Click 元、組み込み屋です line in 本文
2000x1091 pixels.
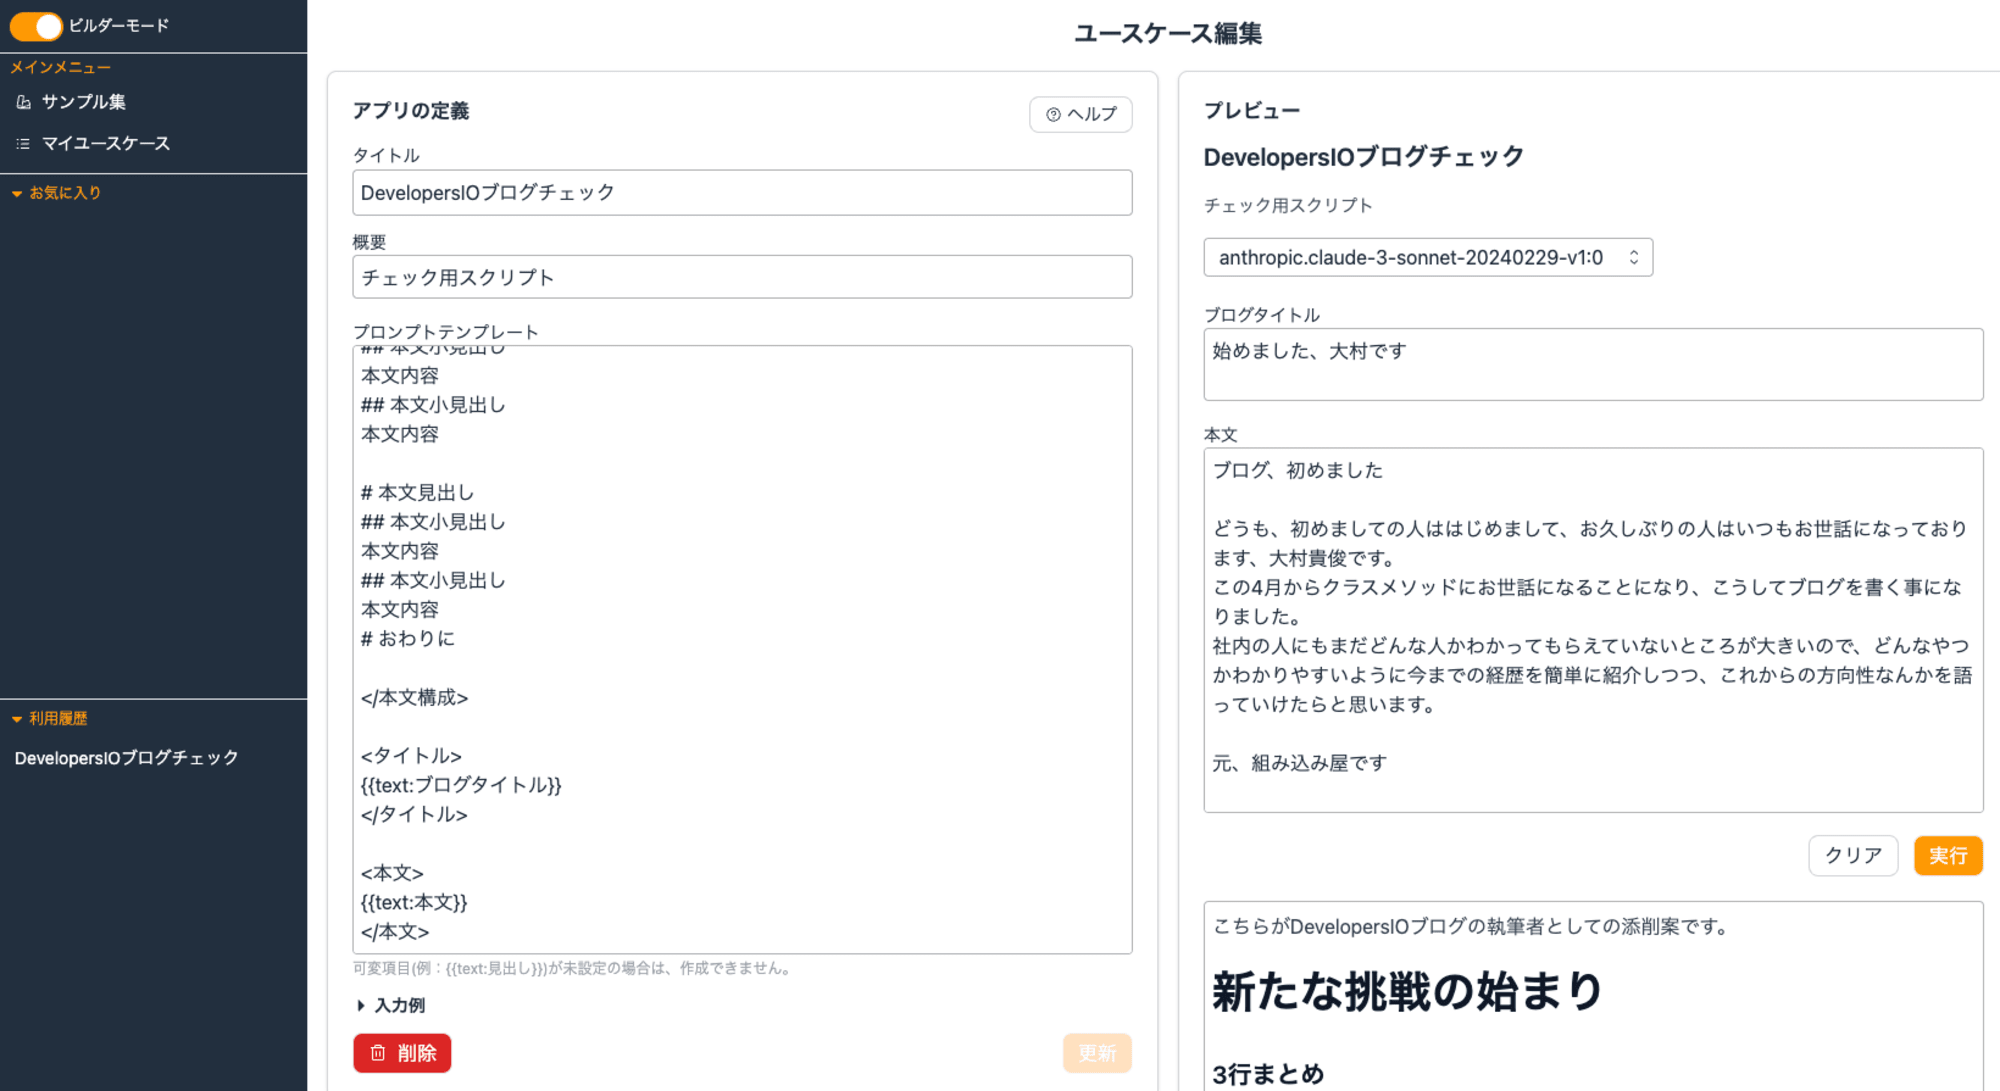pyautogui.click(x=1300, y=763)
